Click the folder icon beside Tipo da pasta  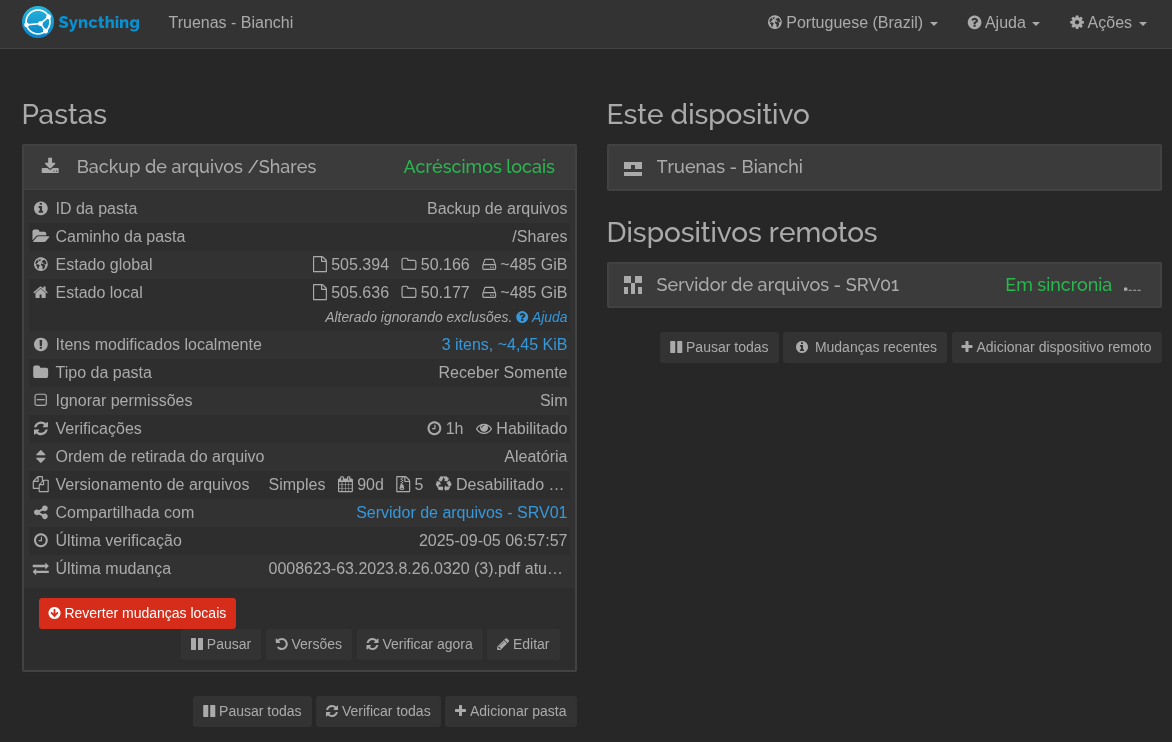tap(41, 372)
